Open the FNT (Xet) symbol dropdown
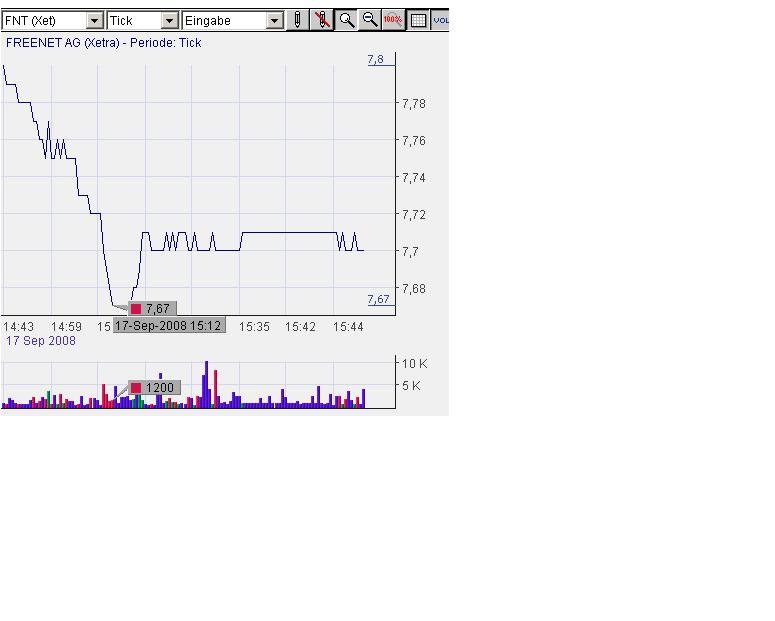The height and width of the screenshot is (621, 775). [x=94, y=21]
